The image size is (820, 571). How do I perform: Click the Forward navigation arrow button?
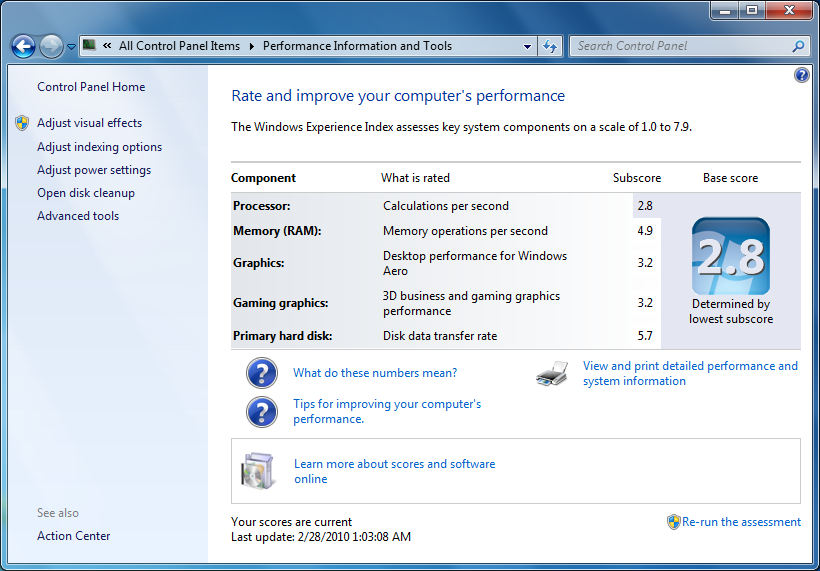[51, 47]
